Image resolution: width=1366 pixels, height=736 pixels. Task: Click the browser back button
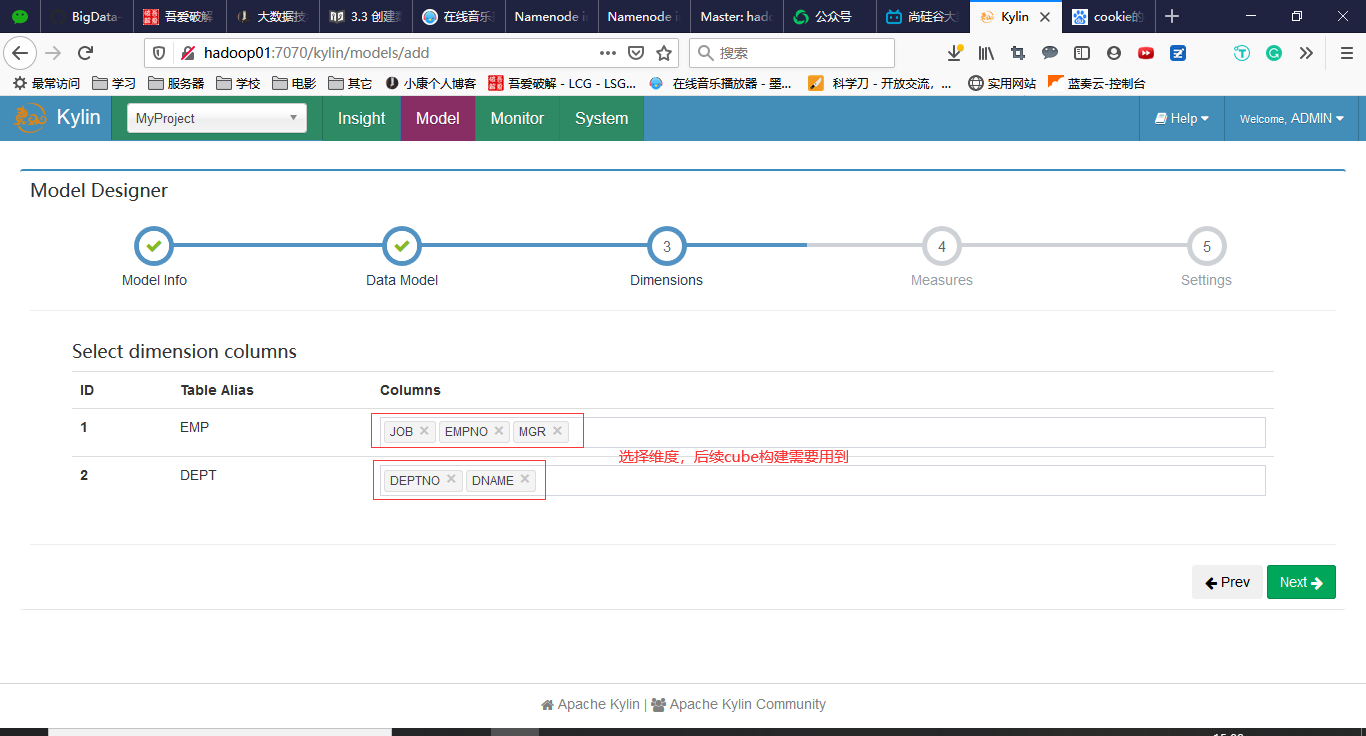tap(21, 53)
